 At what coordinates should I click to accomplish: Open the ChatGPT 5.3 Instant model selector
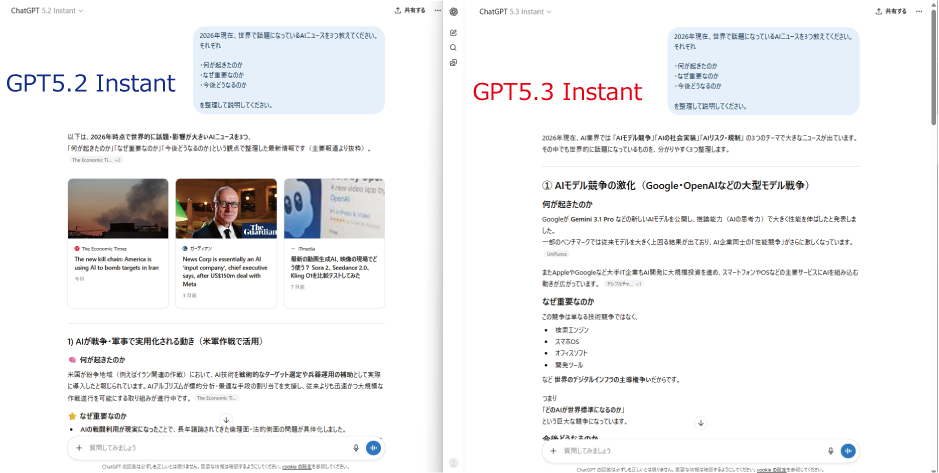pyautogui.click(x=516, y=11)
